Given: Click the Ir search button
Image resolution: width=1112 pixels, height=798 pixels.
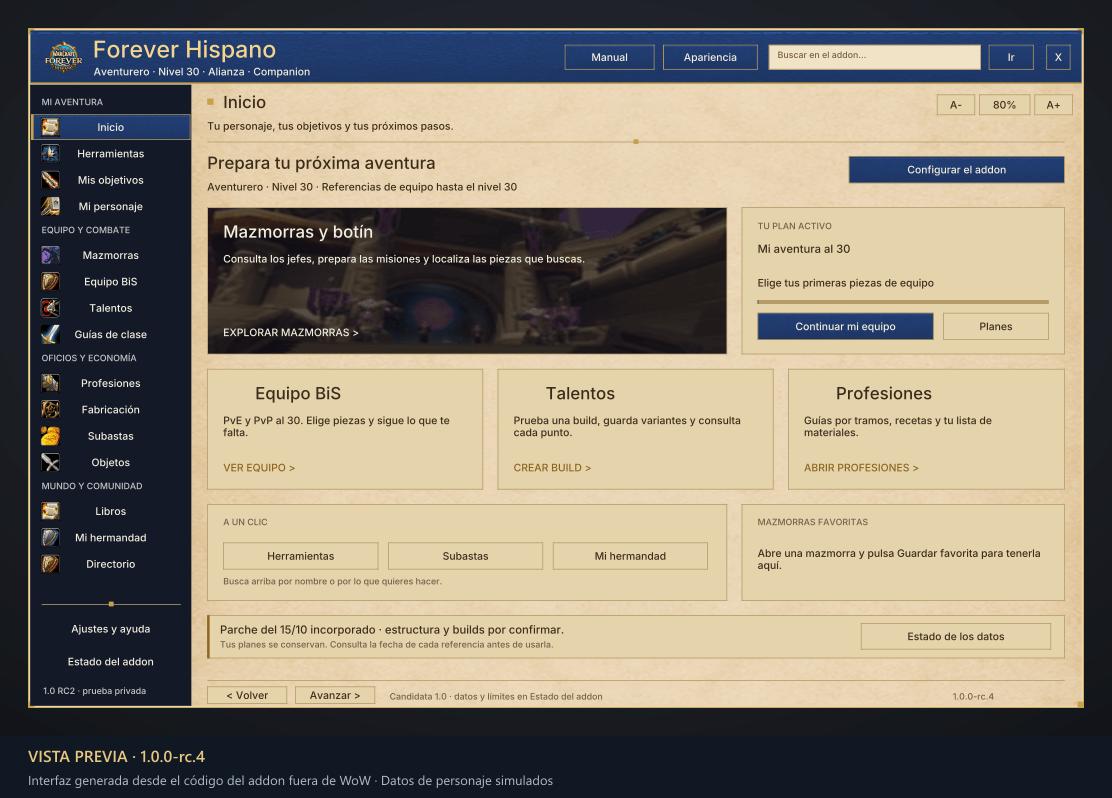Looking at the screenshot, I should coord(1011,57).
